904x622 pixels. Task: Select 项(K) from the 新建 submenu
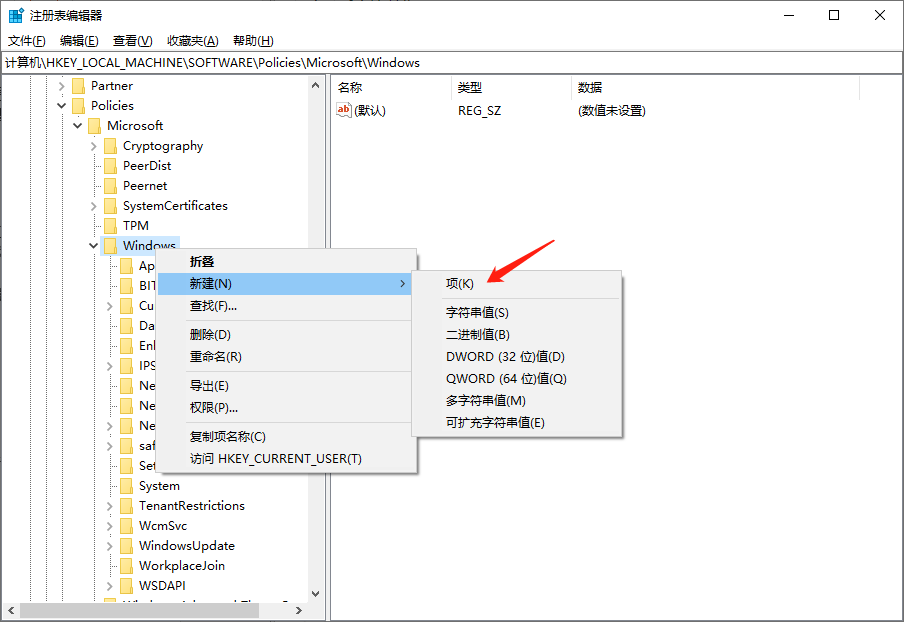(x=459, y=283)
